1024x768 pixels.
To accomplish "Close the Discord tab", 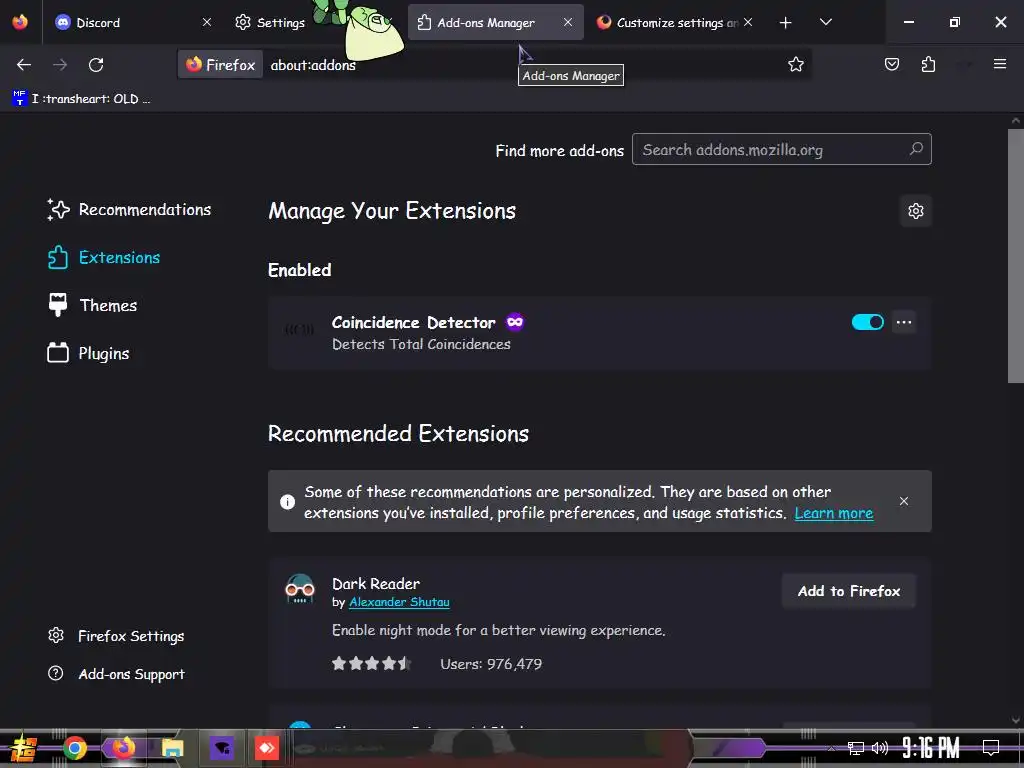I will pos(206,22).
